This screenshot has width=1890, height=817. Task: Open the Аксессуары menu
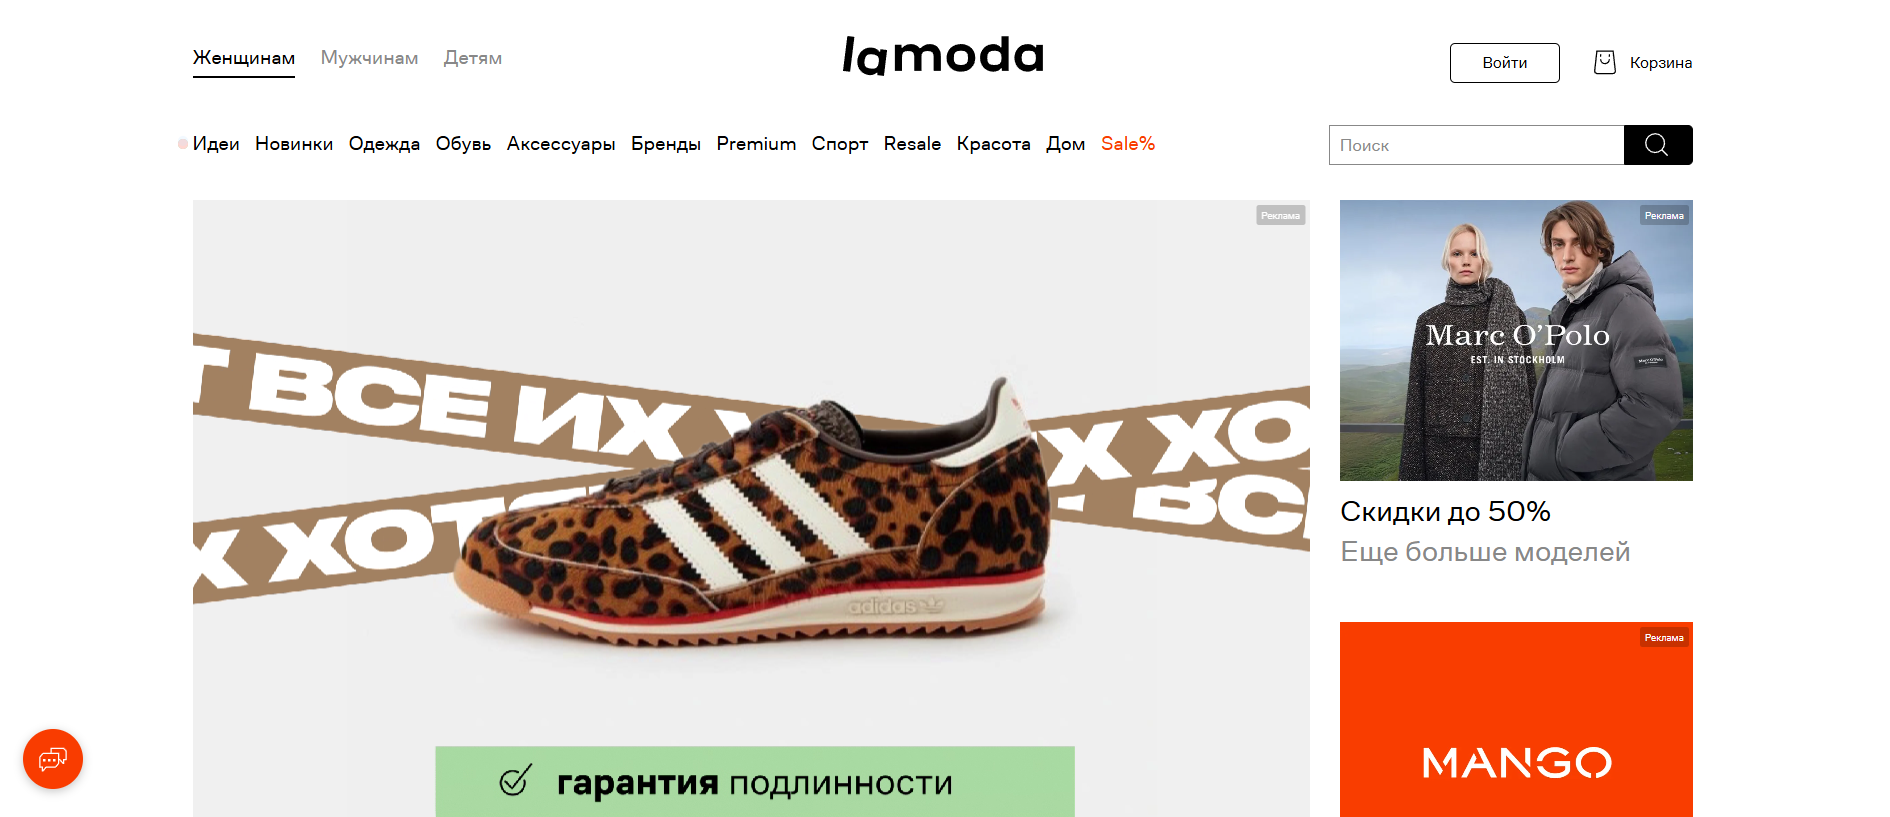(561, 144)
